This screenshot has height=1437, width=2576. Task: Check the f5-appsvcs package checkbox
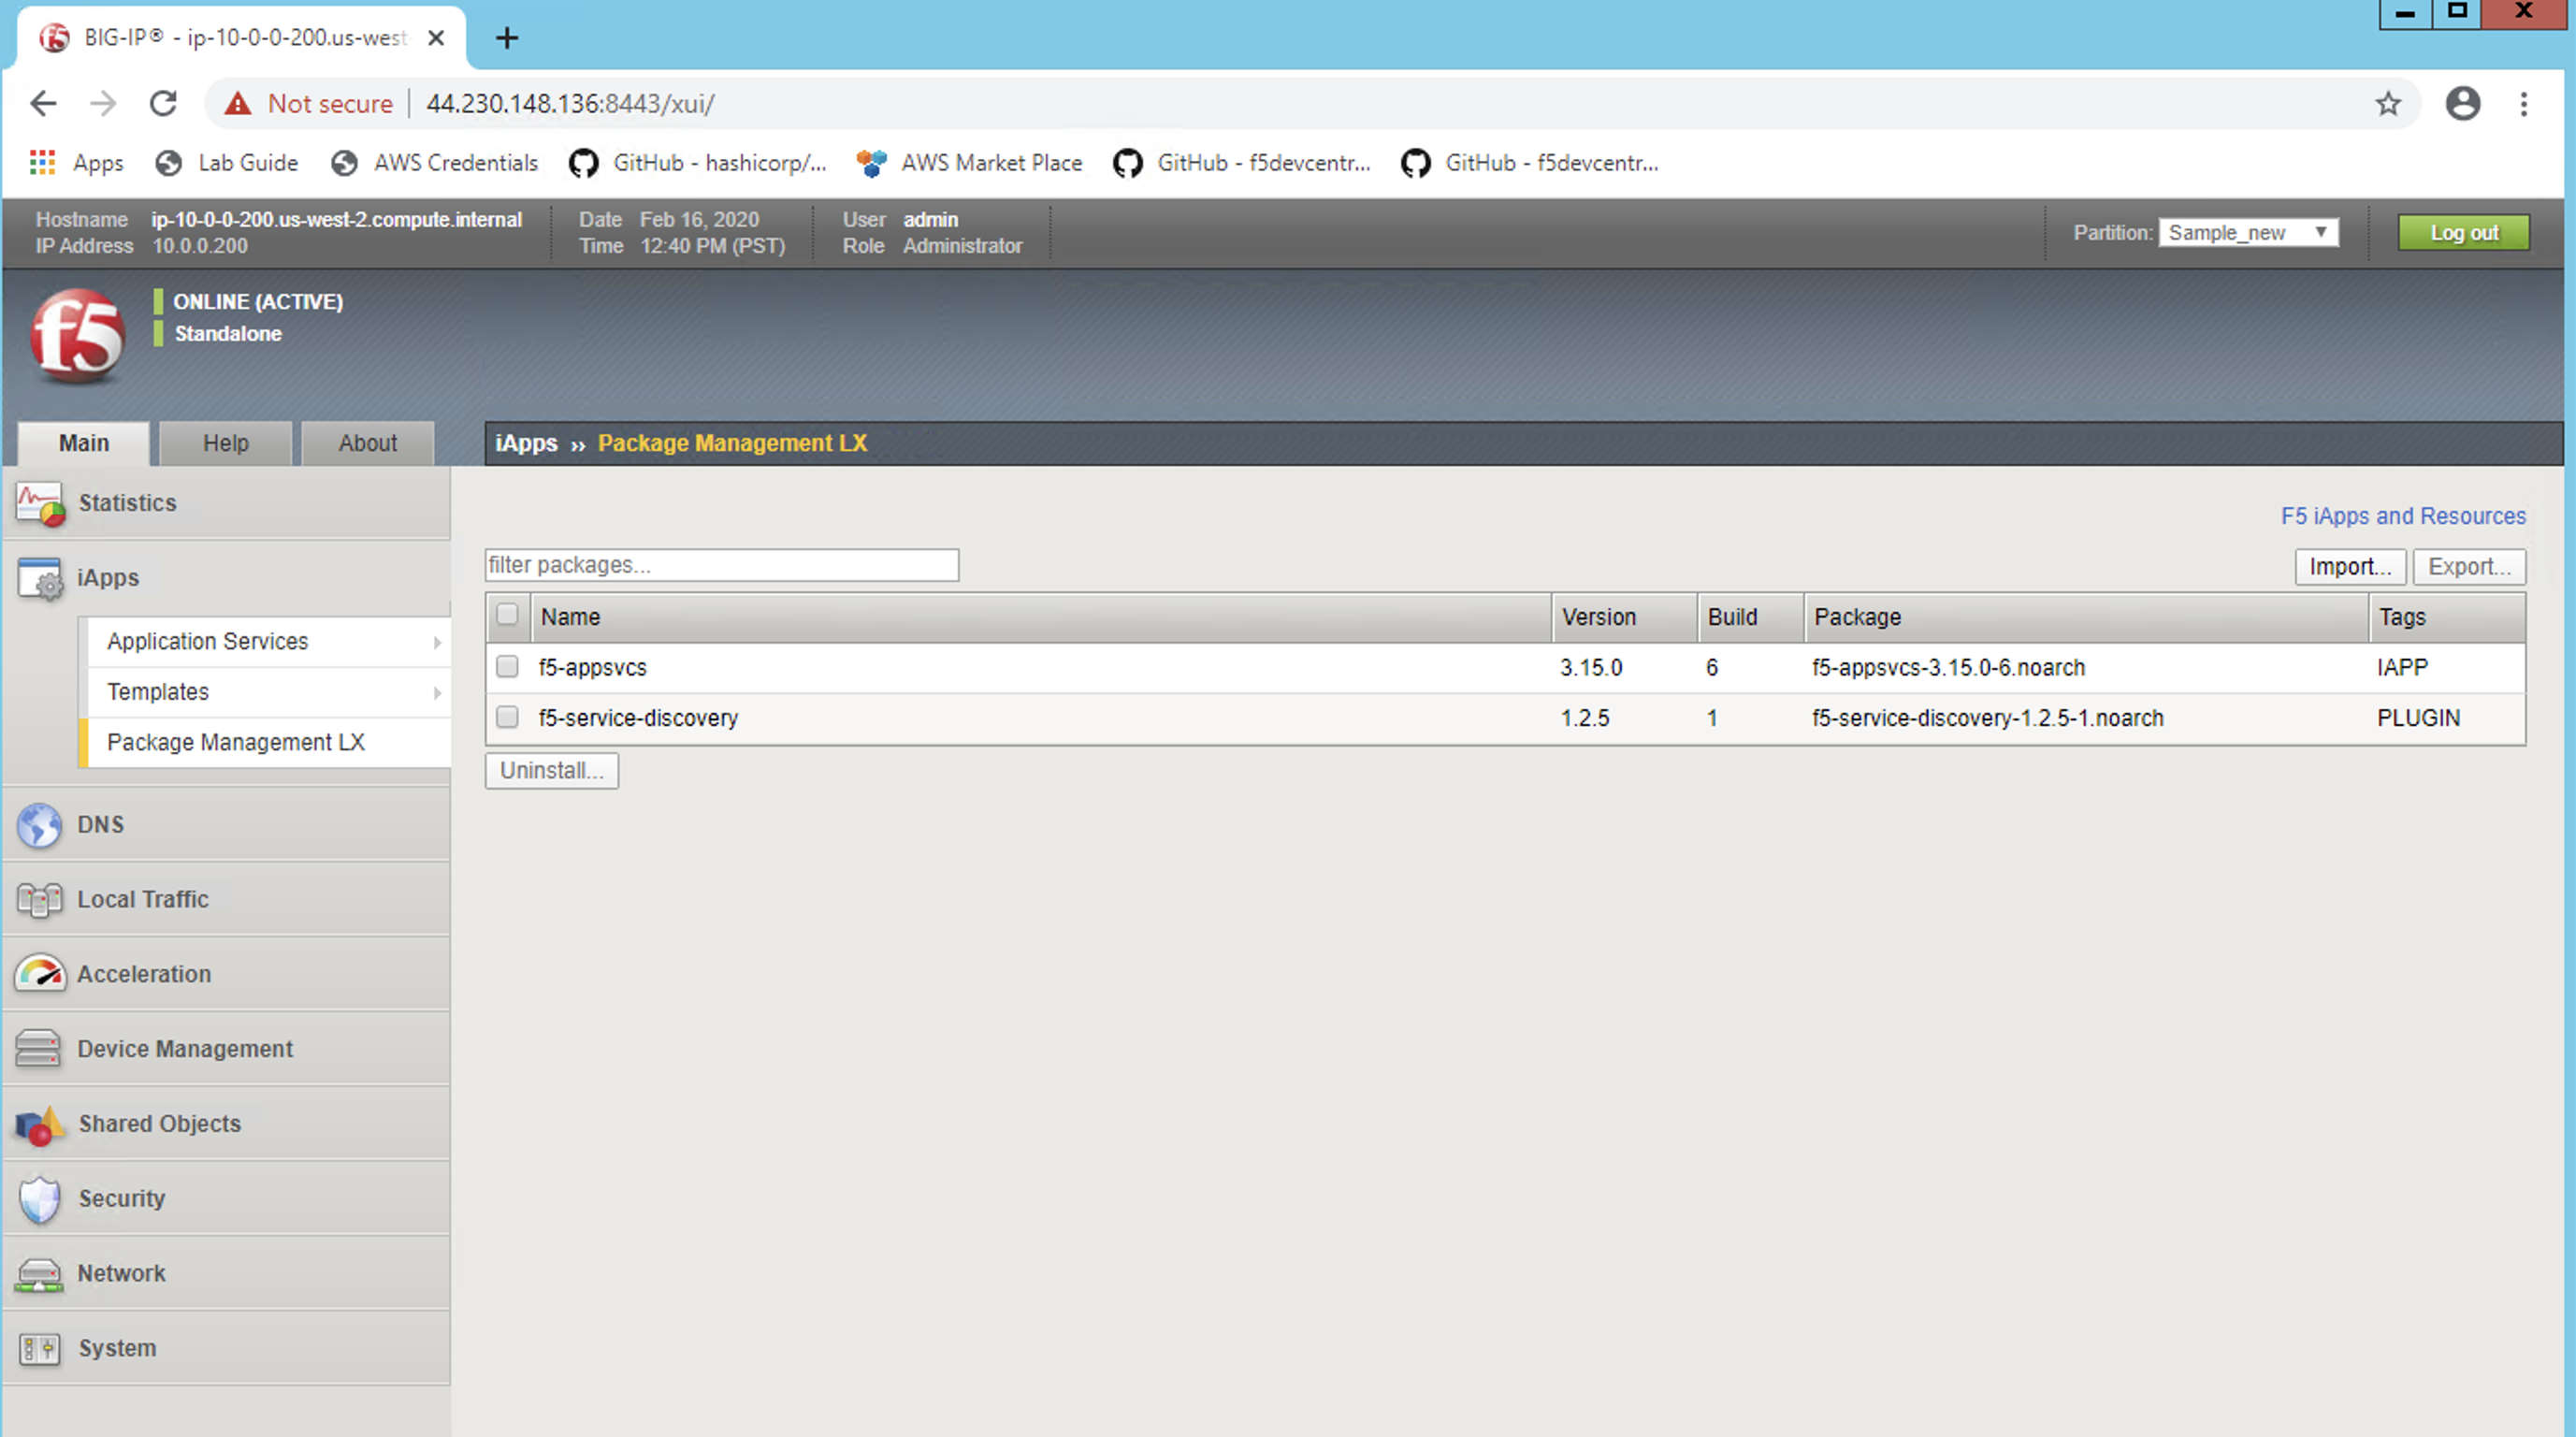507,667
